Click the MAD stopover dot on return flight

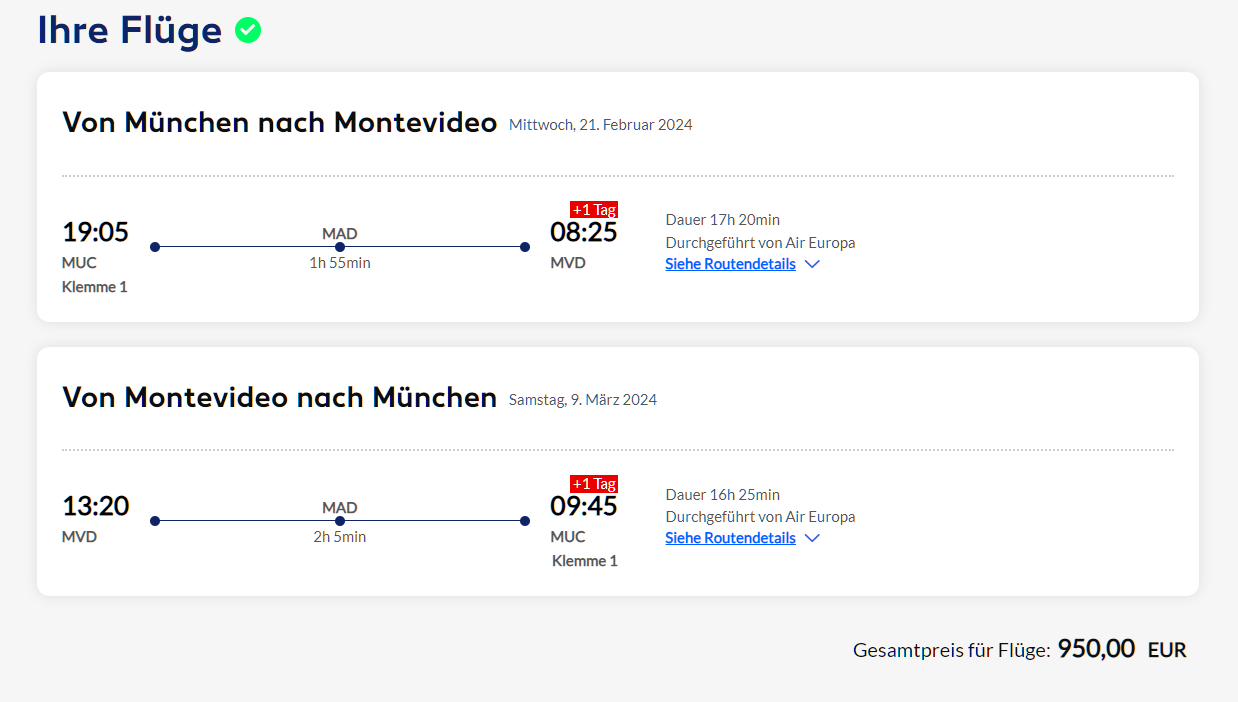coord(340,521)
